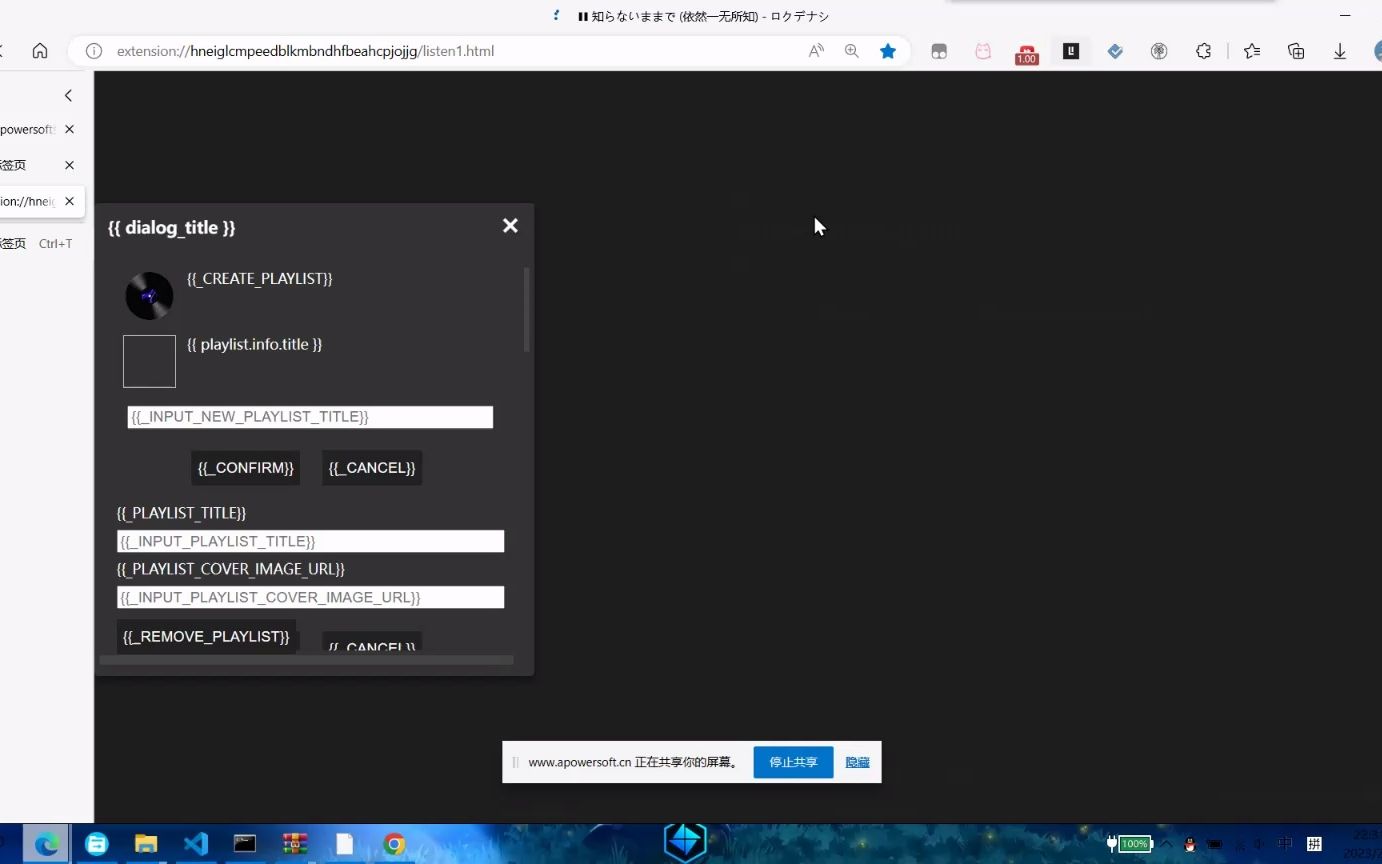Open the round gray emblem extension icon

[1159, 51]
